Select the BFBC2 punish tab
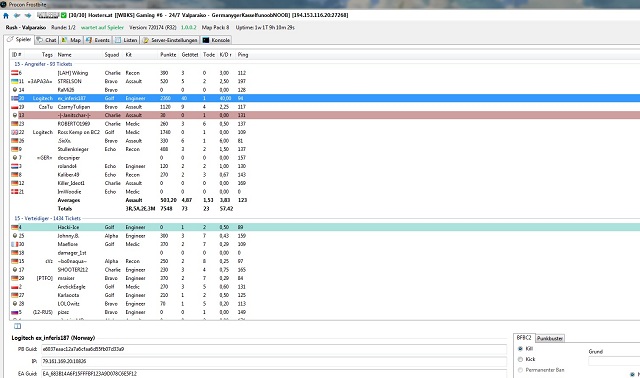Viewport: 640px width, 378px height. click(x=524, y=338)
